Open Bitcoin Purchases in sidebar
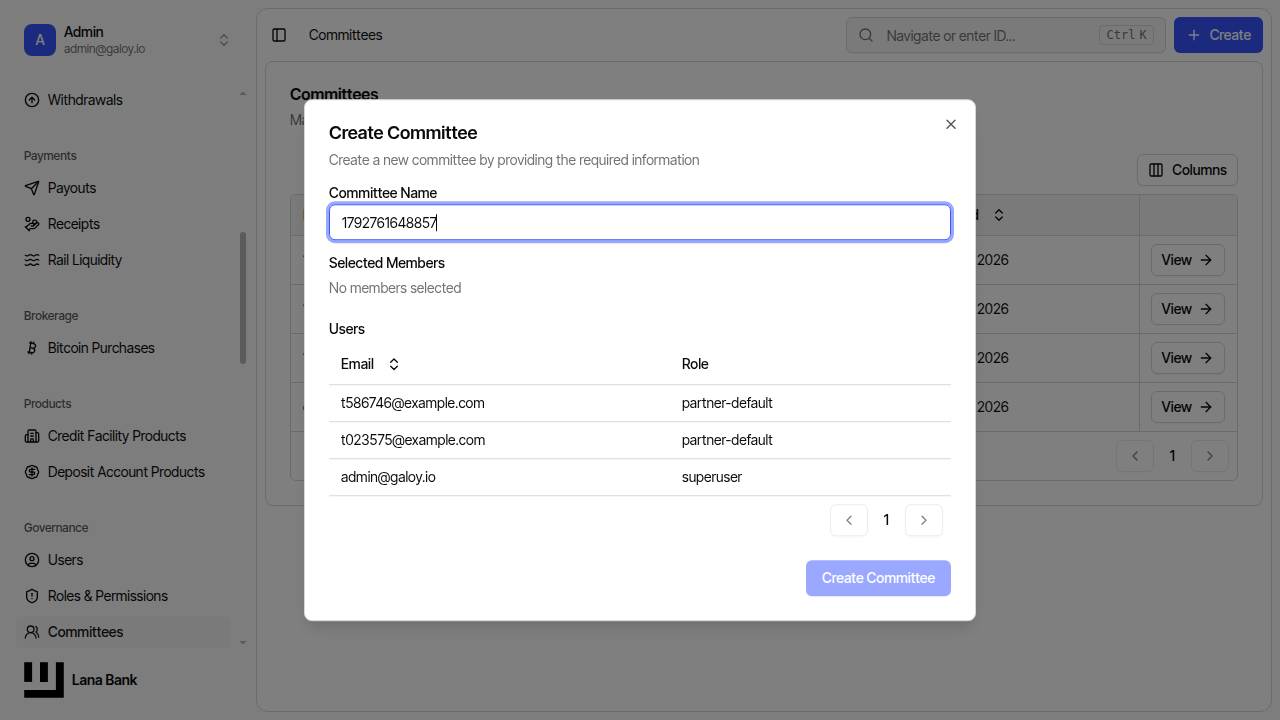This screenshot has width=1280, height=720. click(x=124, y=348)
